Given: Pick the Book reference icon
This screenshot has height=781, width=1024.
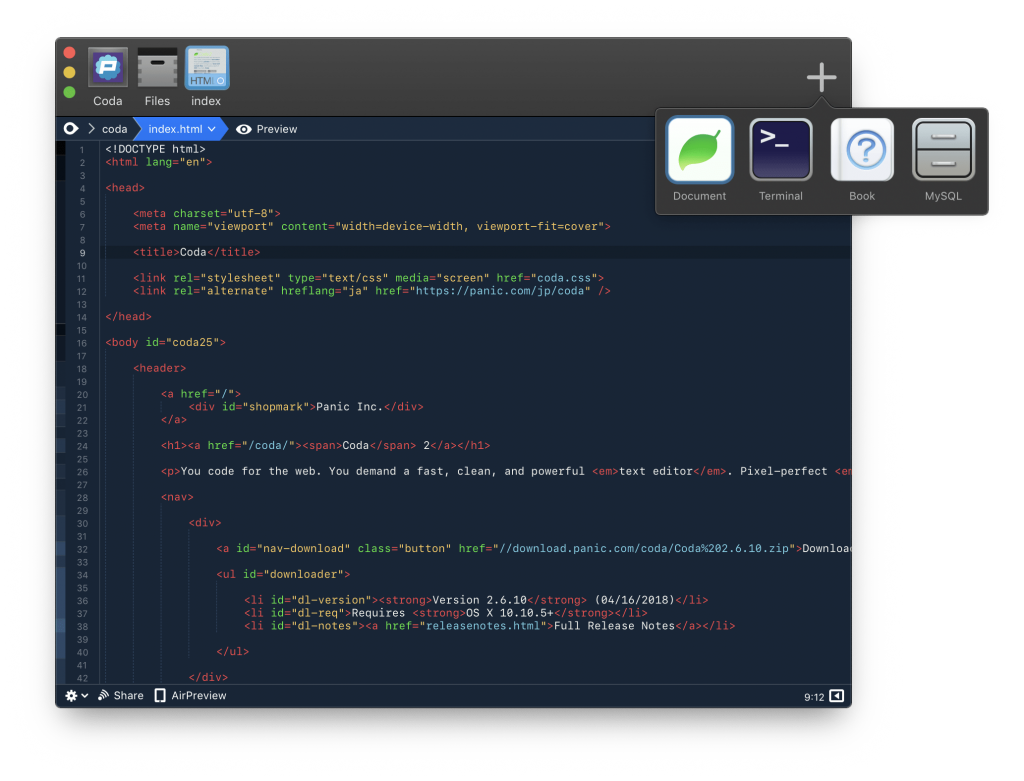Looking at the screenshot, I should 862,150.
